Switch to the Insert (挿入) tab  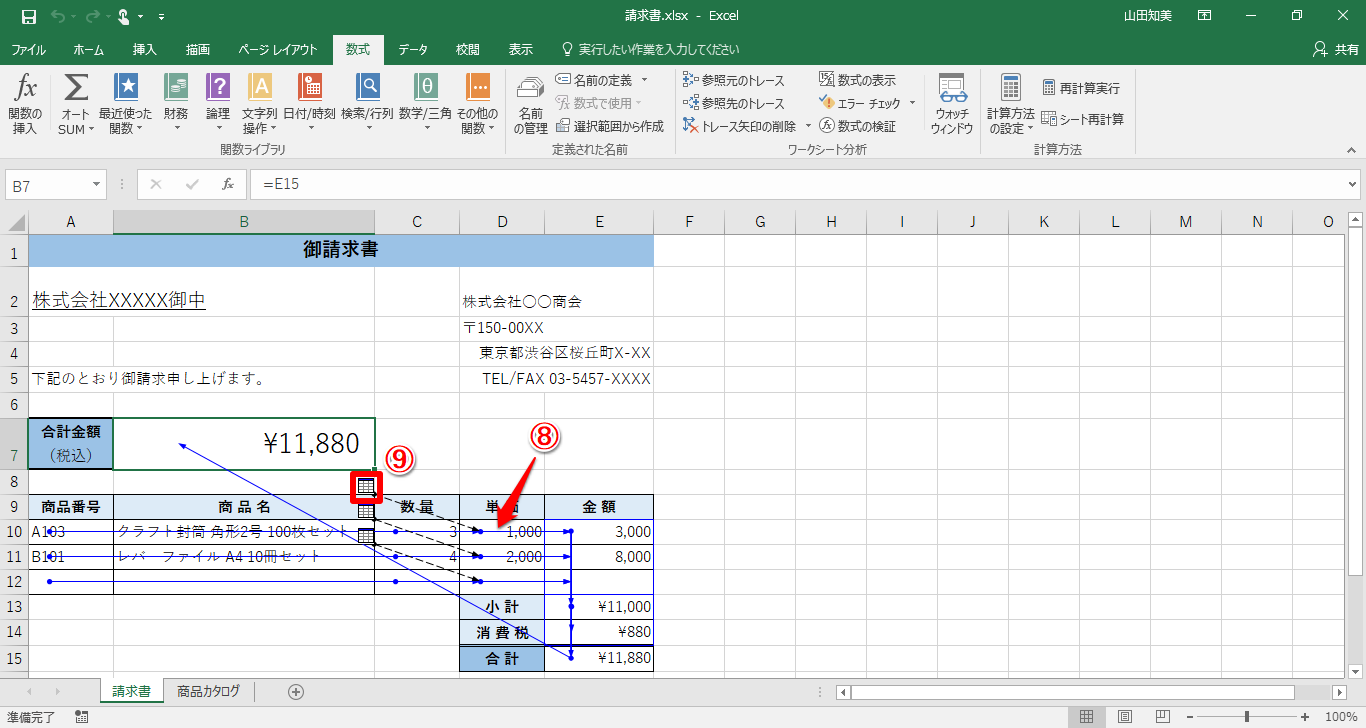pyautogui.click(x=145, y=49)
